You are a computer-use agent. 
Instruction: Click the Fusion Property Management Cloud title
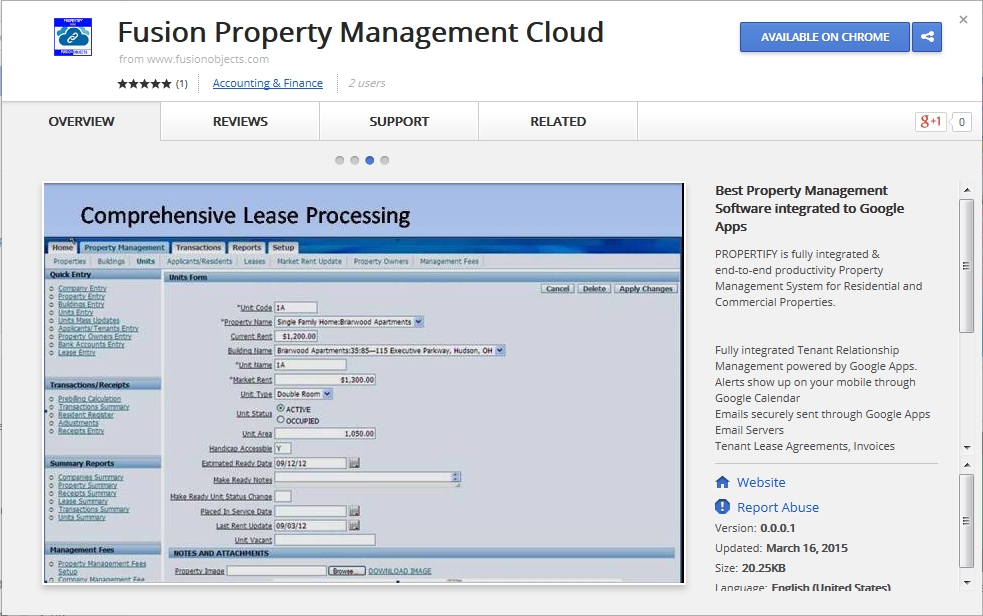[360, 33]
